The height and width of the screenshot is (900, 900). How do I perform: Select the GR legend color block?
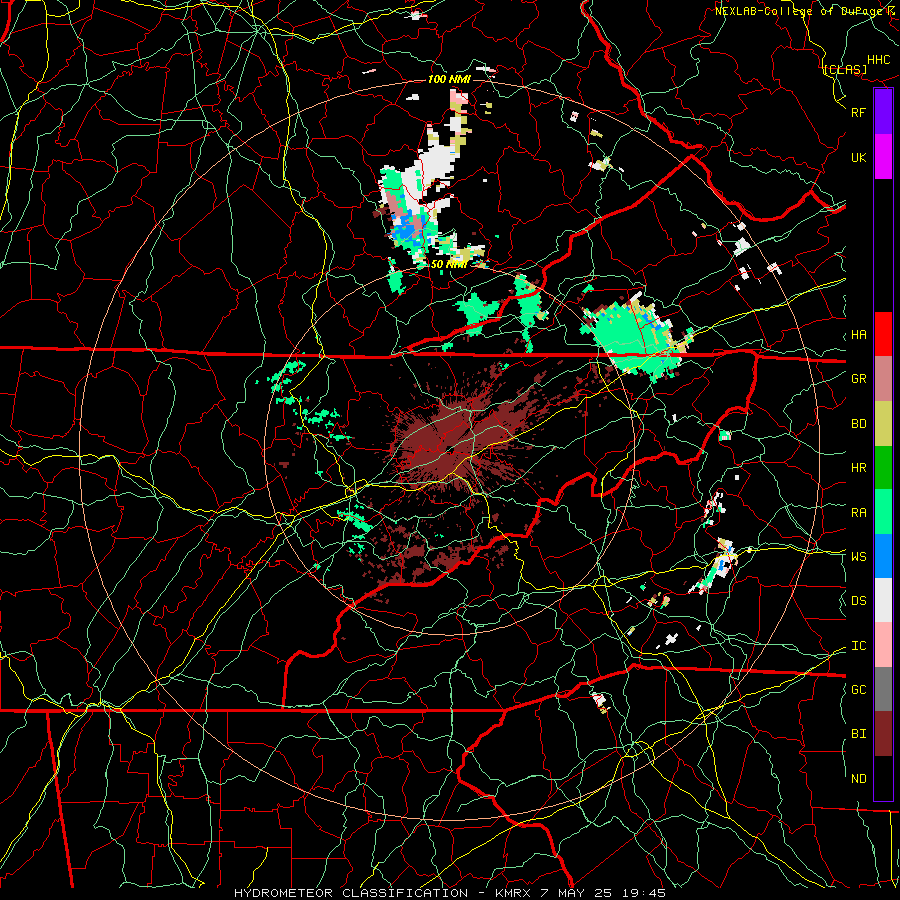(x=883, y=378)
